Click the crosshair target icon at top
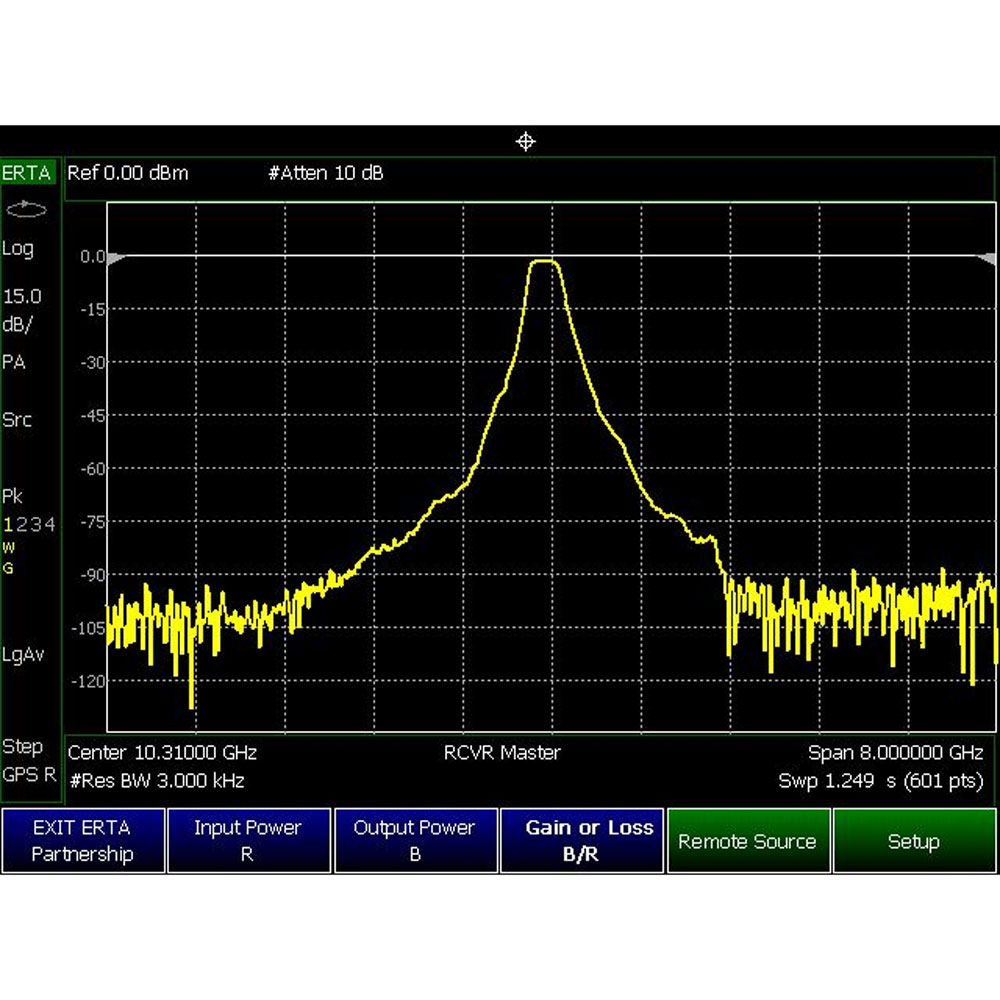Image resolution: width=1000 pixels, height=1000 pixels. click(526, 142)
